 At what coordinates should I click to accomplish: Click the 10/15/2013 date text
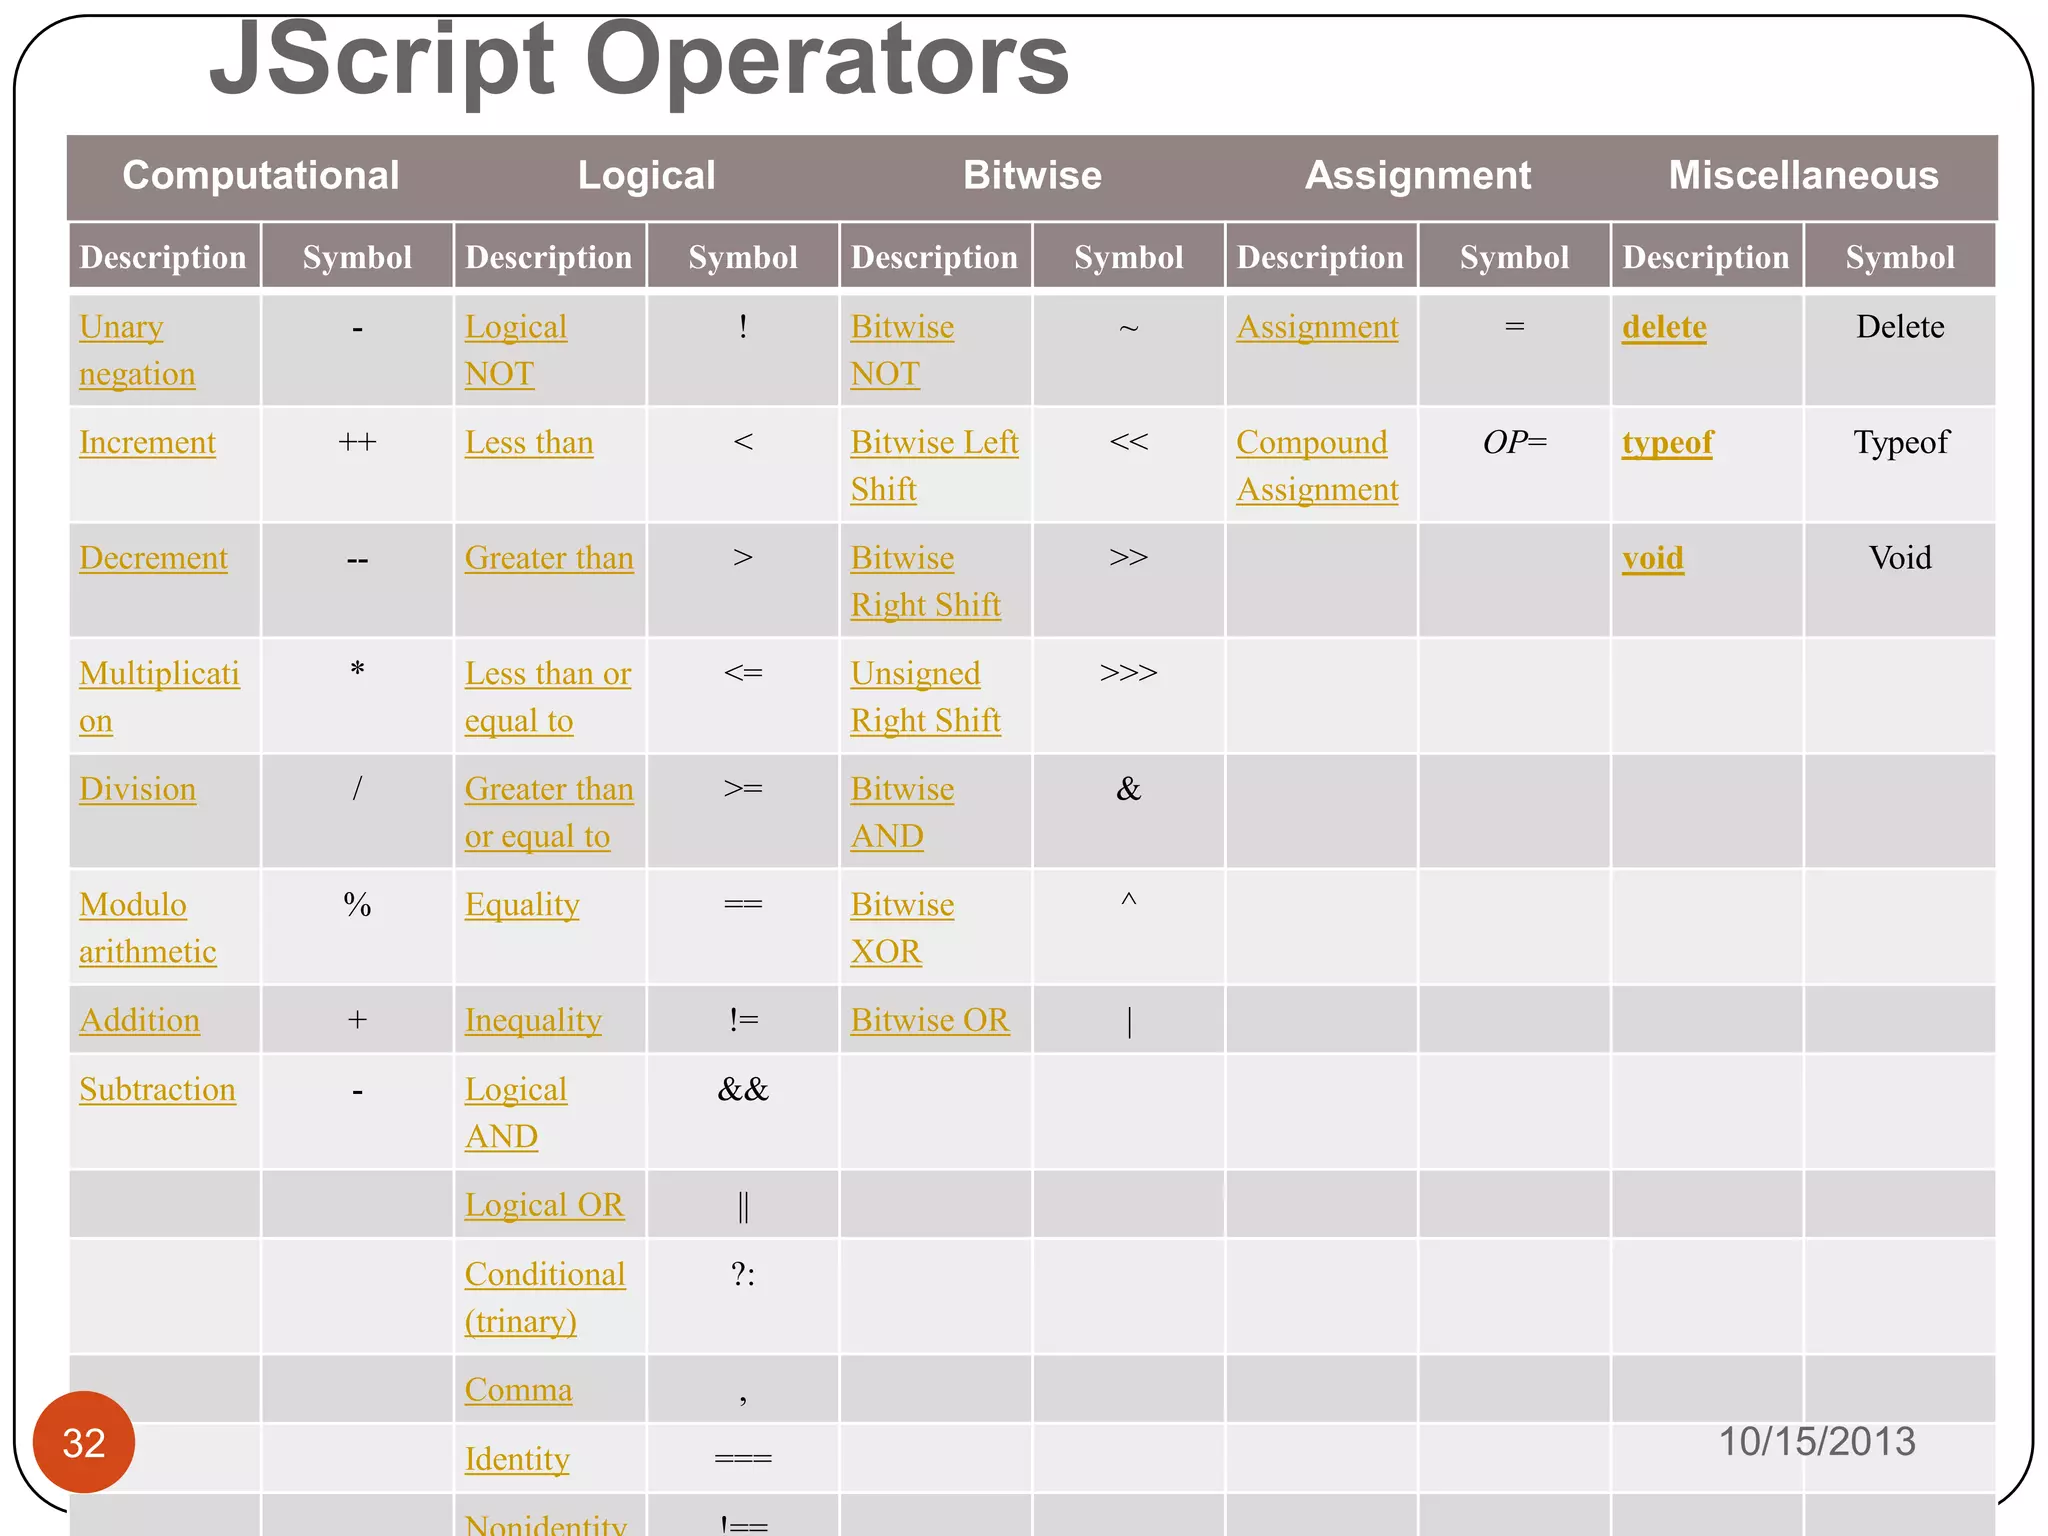point(1817,1442)
